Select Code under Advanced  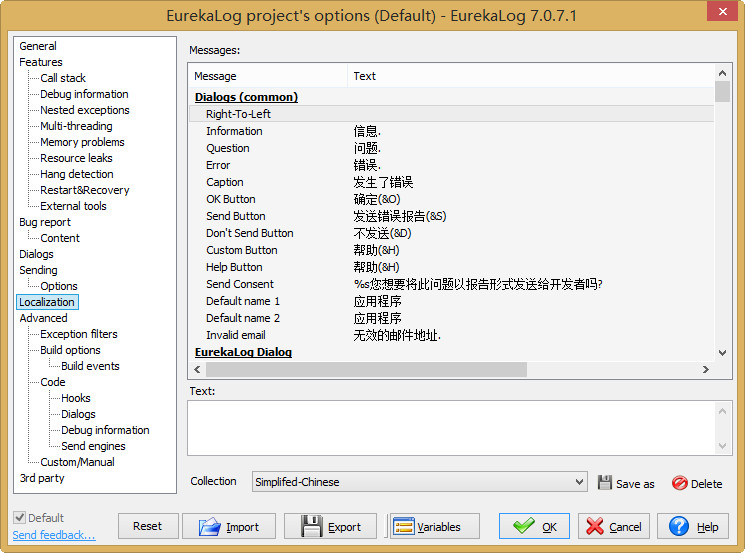coord(53,382)
